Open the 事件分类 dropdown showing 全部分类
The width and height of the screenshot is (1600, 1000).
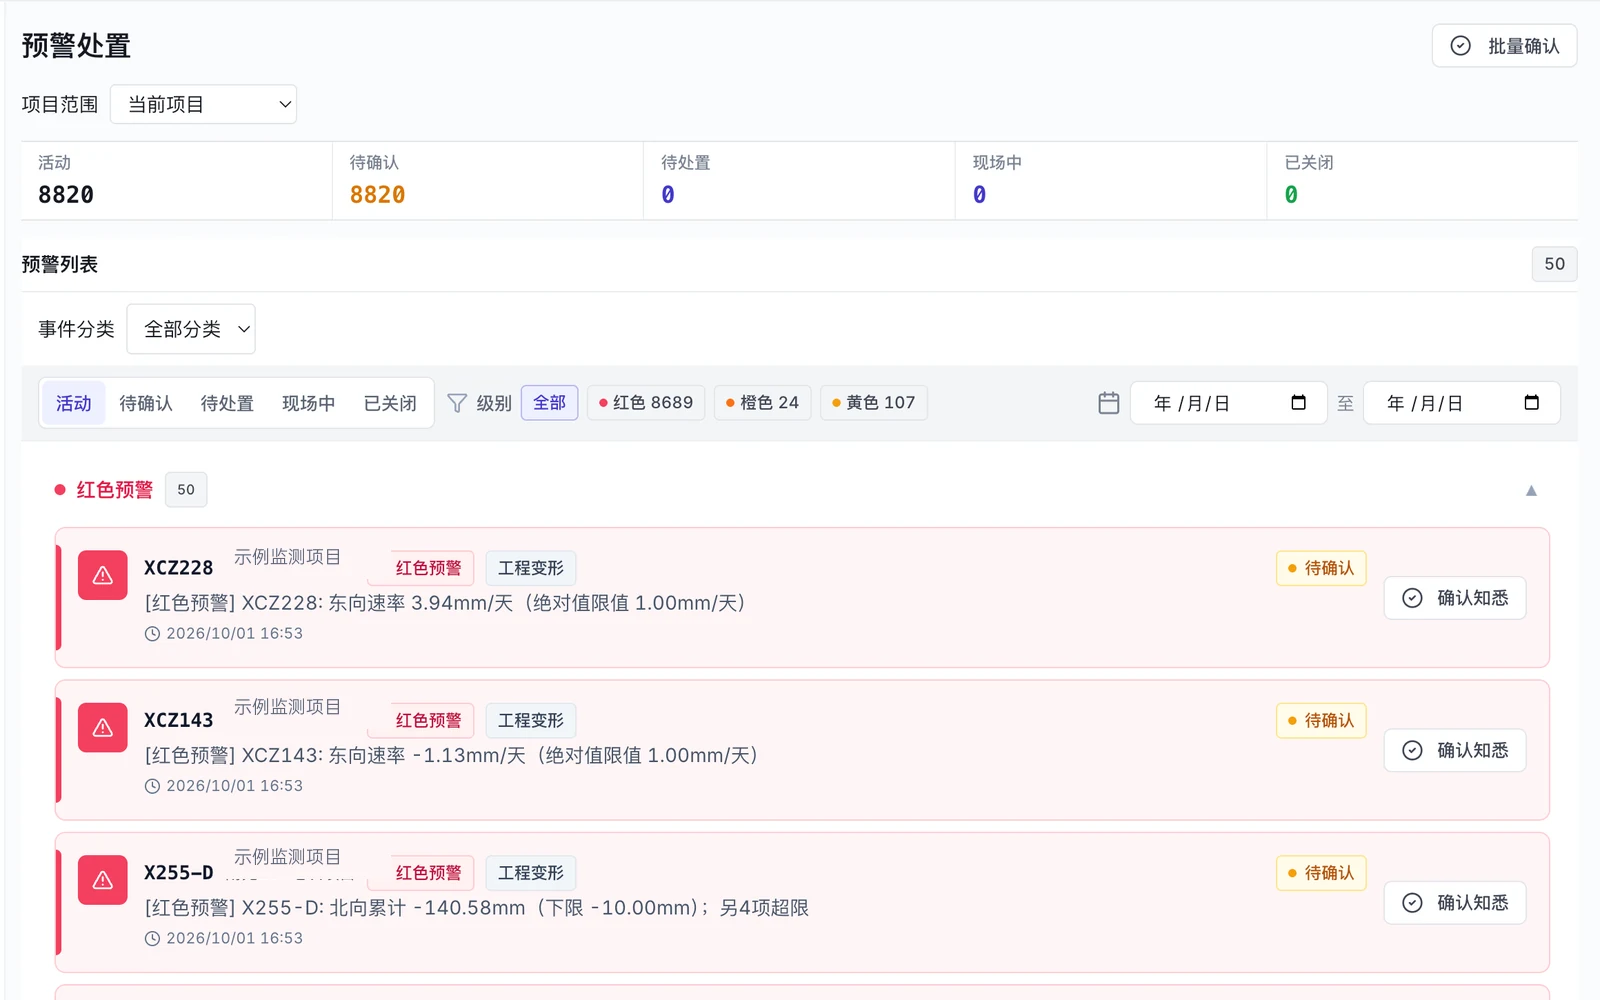click(x=191, y=329)
